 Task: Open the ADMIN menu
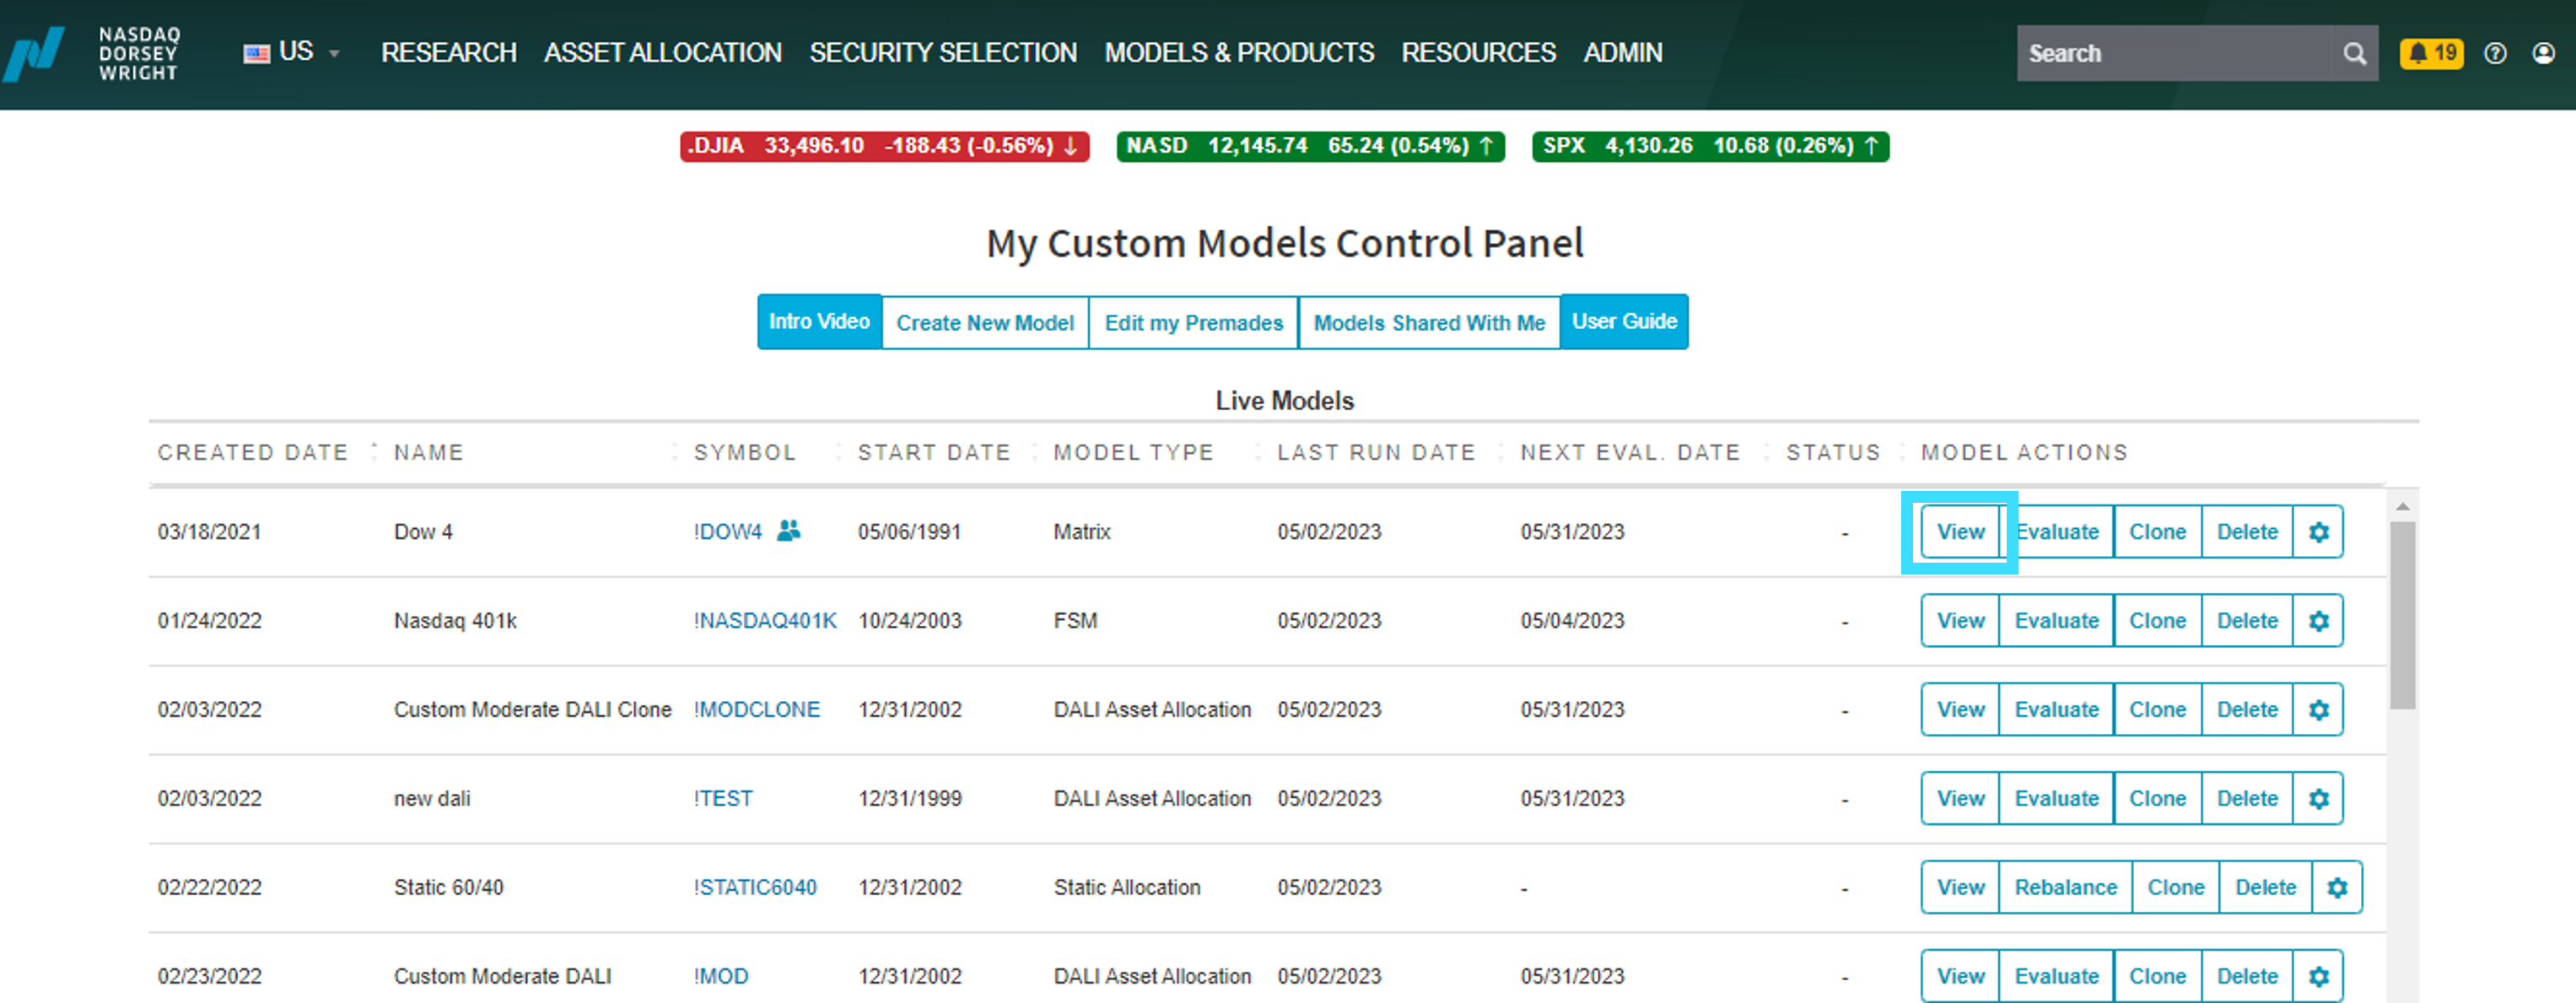[x=1622, y=53]
